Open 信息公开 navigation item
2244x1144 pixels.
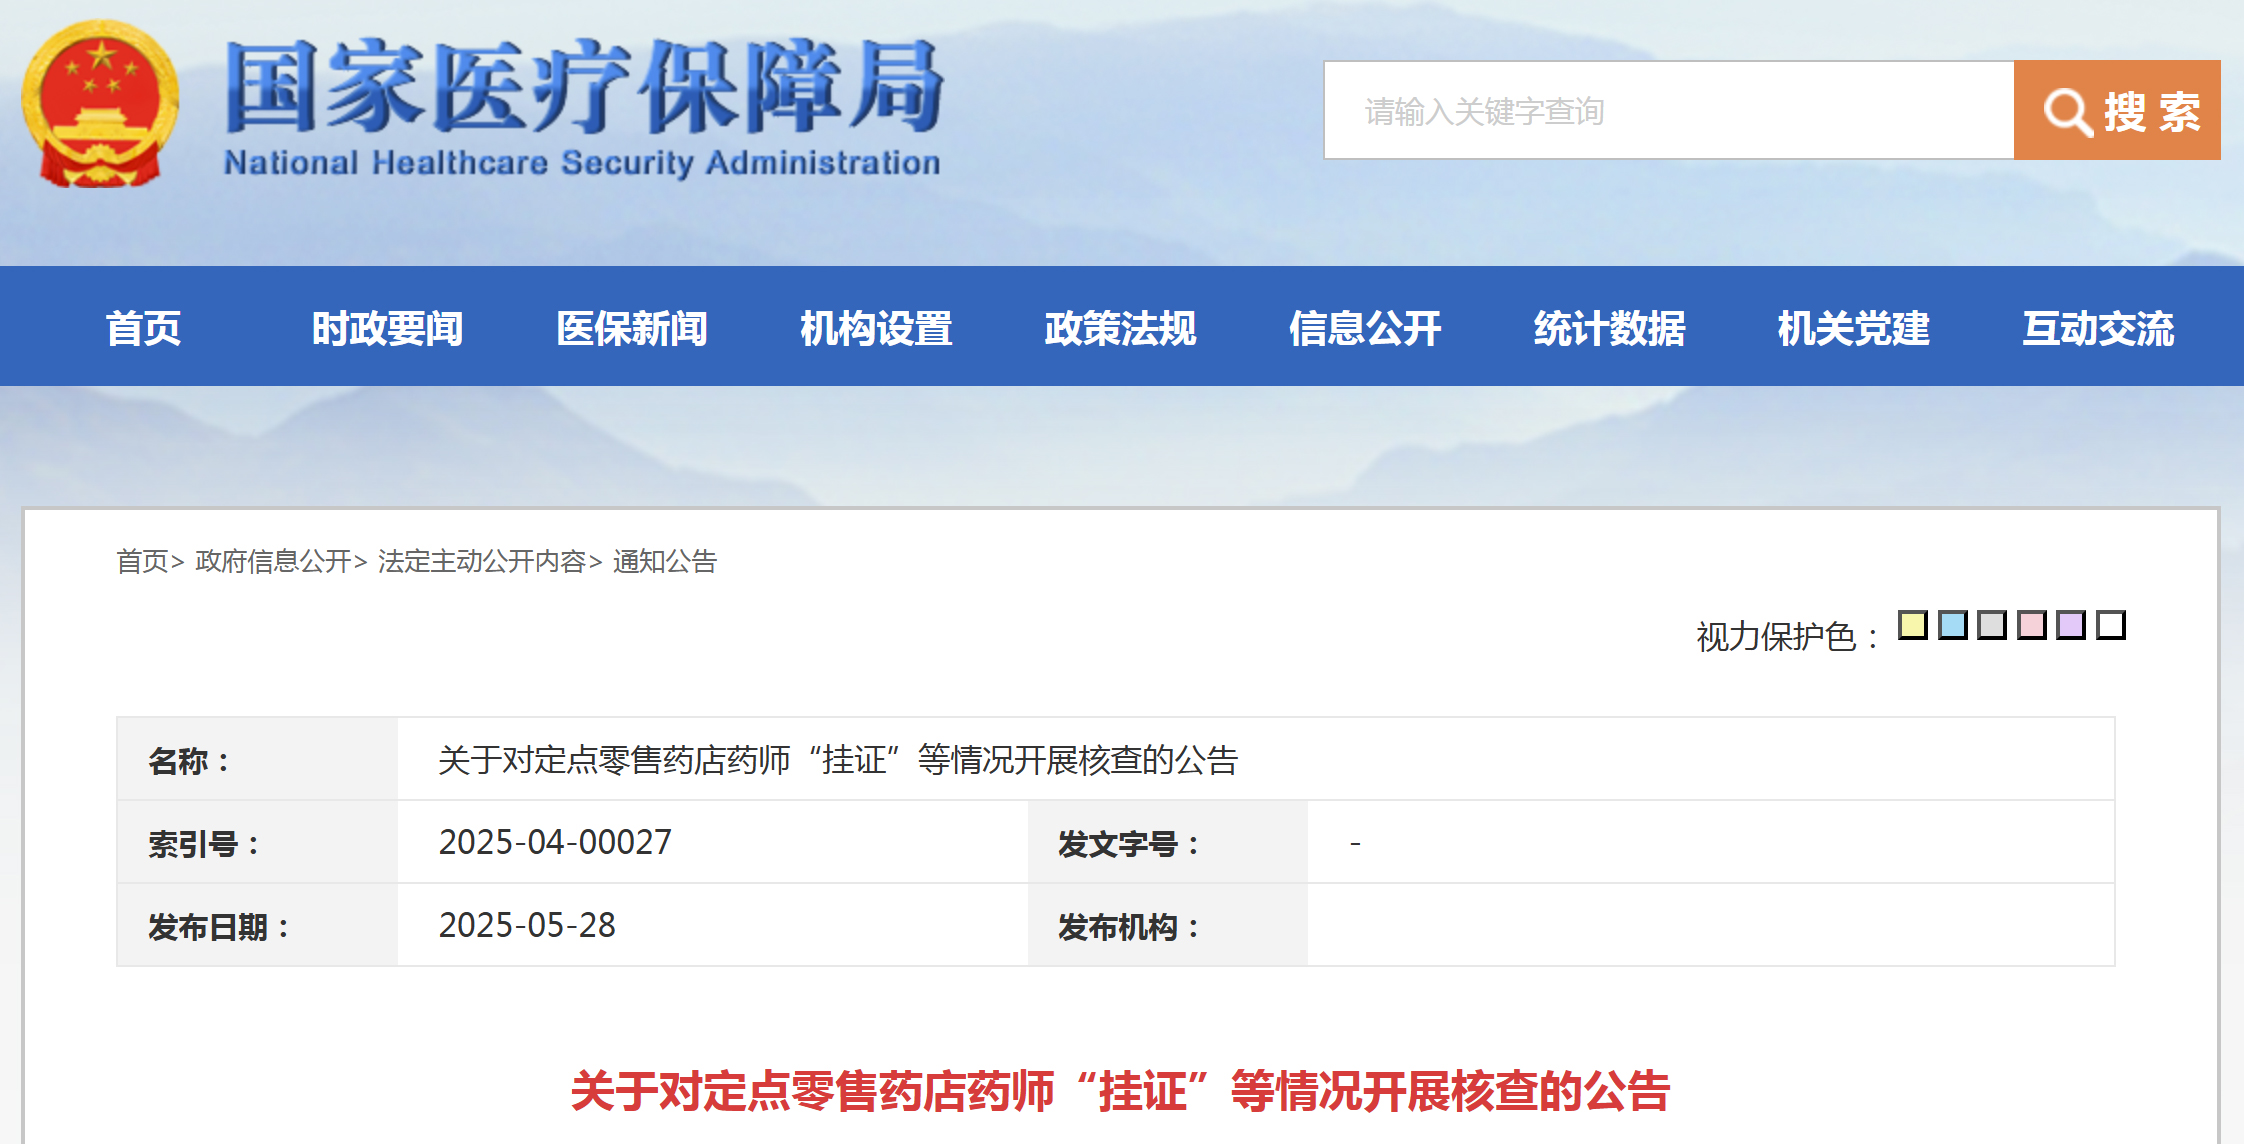(x=1365, y=328)
